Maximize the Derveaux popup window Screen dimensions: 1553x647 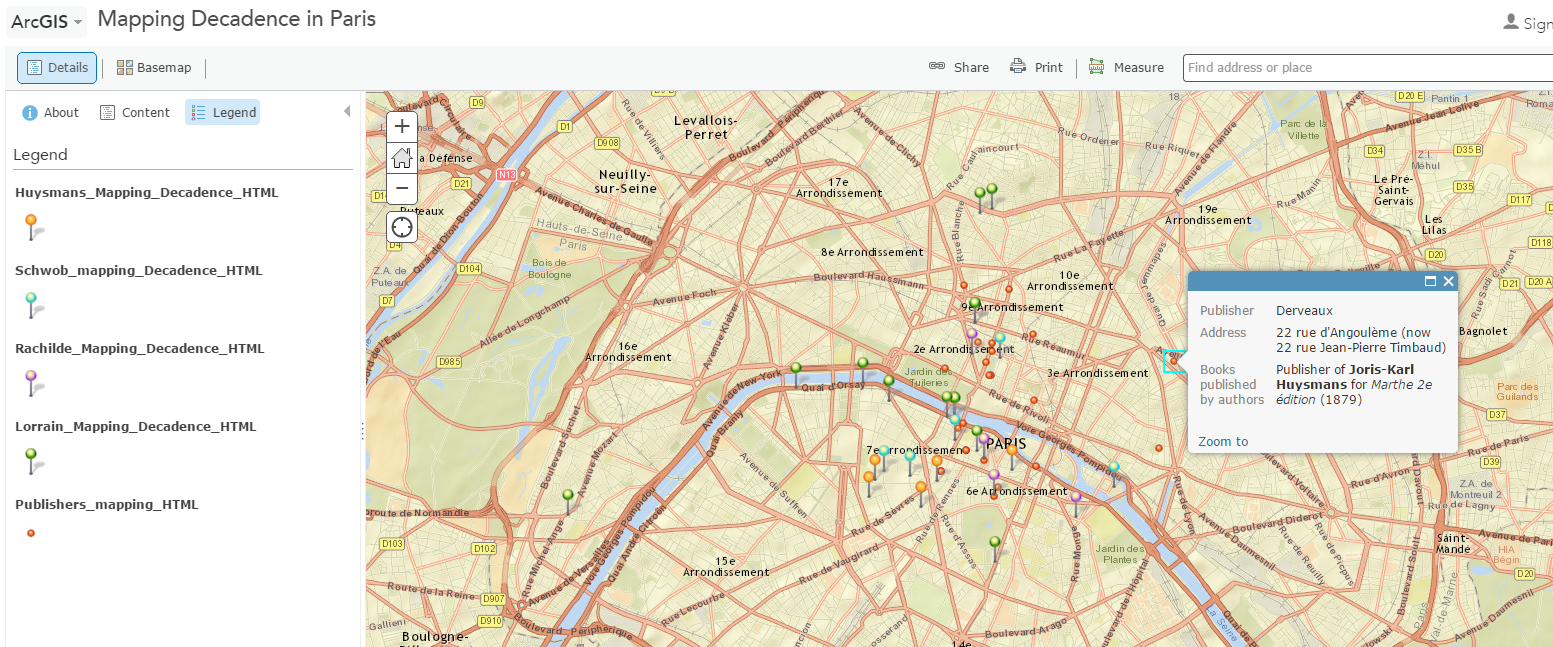pyautogui.click(x=1430, y=282)
